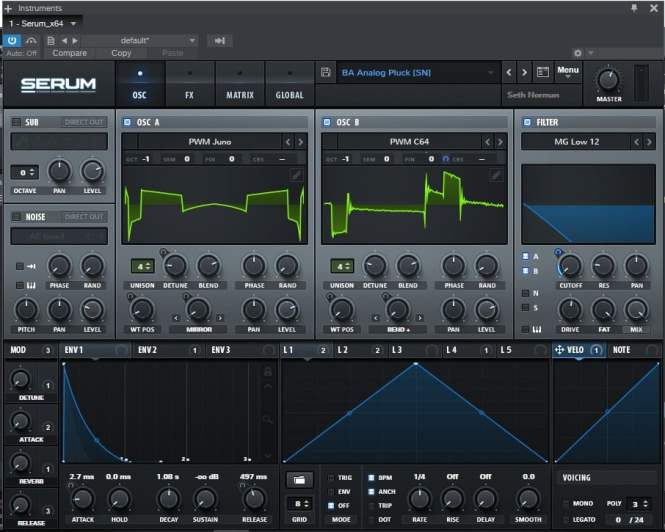Click the save preset floppy disk icon
The image size is (665, 532).
[x=325, y=72]
